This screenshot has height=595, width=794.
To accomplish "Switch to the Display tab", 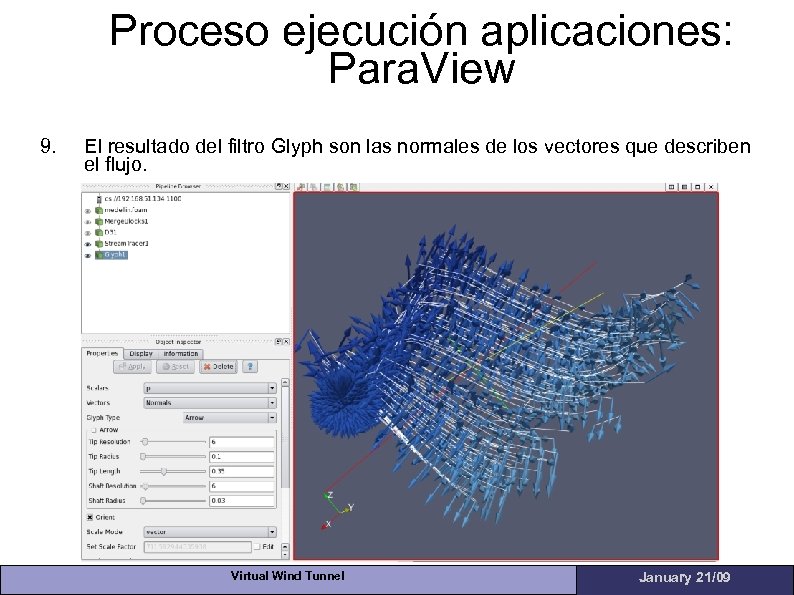I will [141, 354].
